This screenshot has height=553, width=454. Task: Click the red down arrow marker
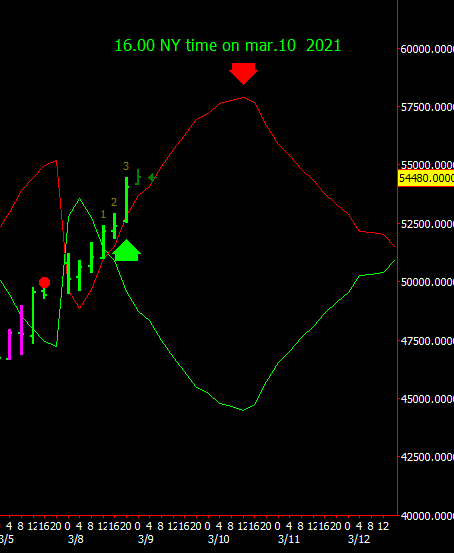click(x=243, y=74)
